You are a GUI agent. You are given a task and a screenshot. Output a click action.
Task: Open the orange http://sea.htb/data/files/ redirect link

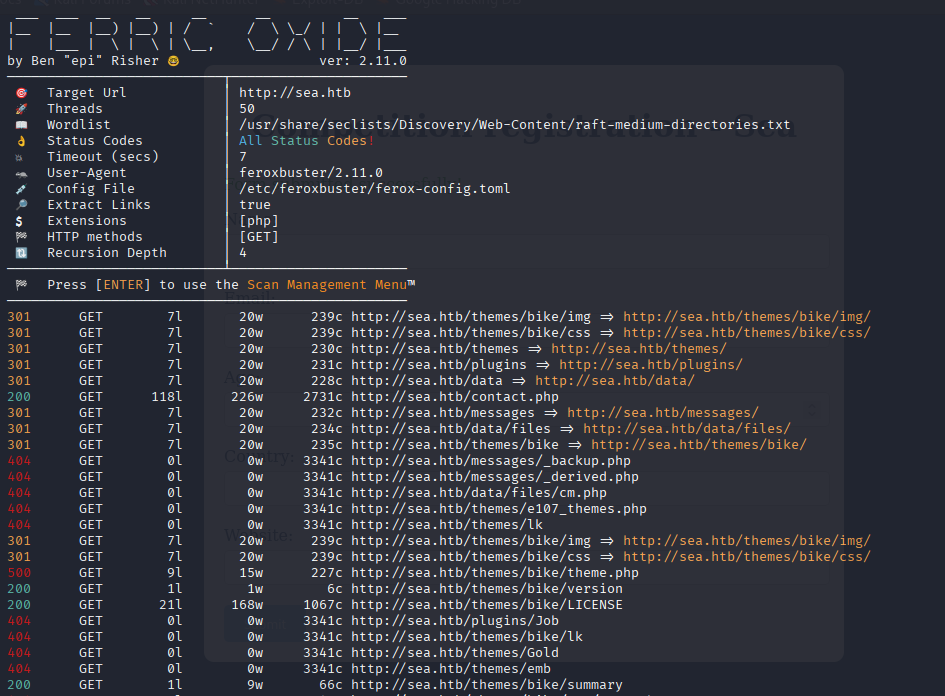687,429
